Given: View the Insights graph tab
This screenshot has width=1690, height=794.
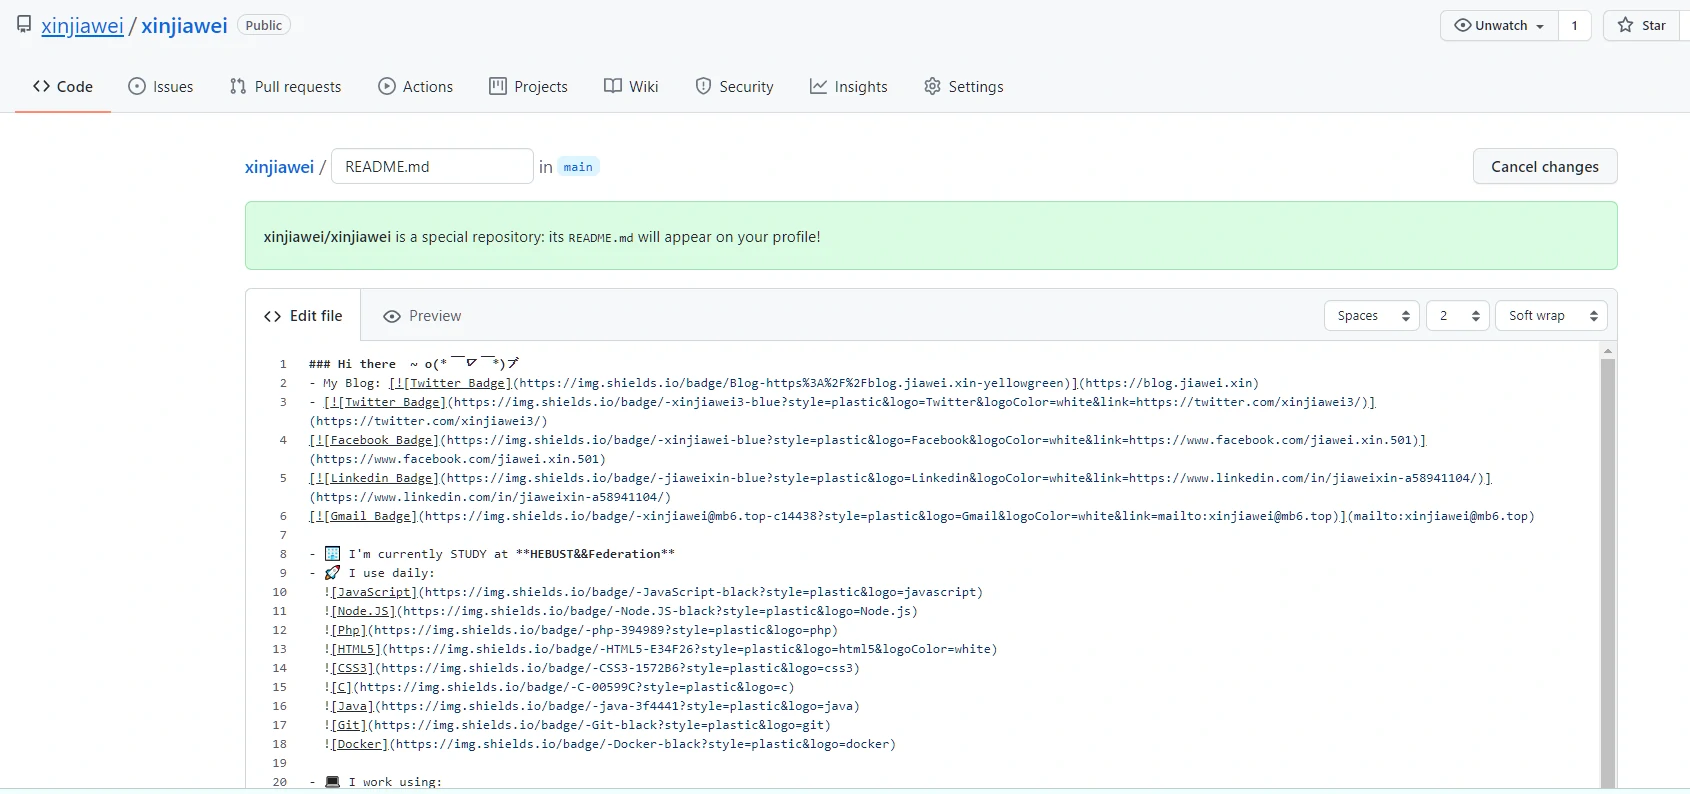Looking at the screenshot, I should coord(848,87).
